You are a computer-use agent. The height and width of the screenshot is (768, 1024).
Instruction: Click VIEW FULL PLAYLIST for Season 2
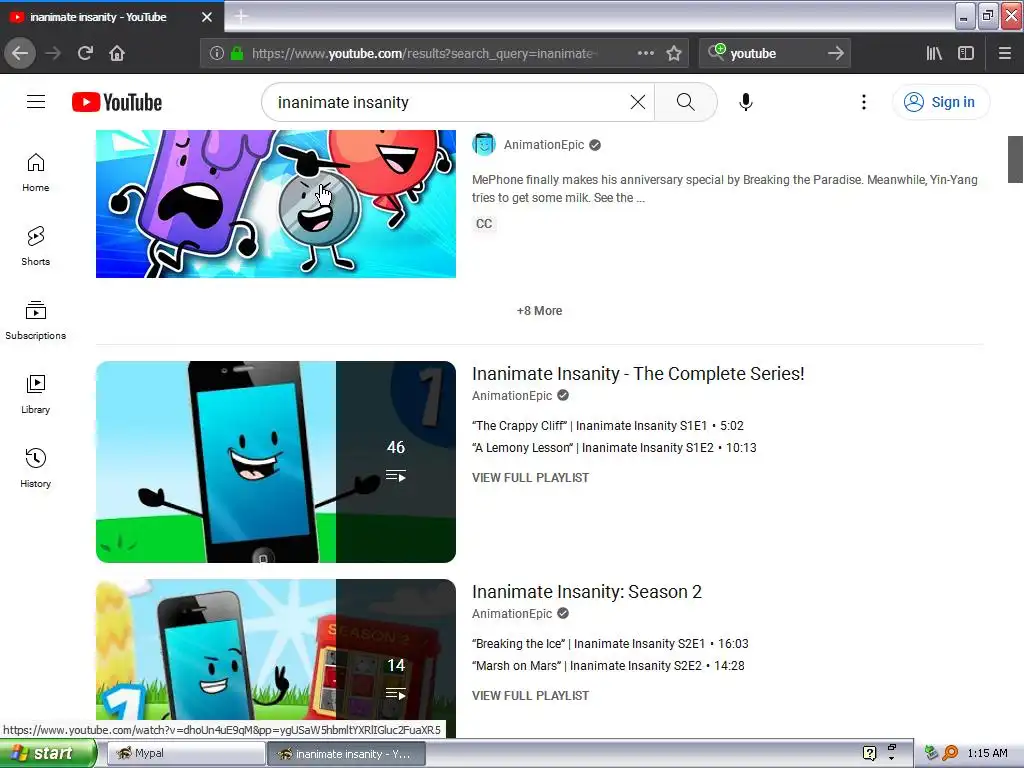[530, 696]
